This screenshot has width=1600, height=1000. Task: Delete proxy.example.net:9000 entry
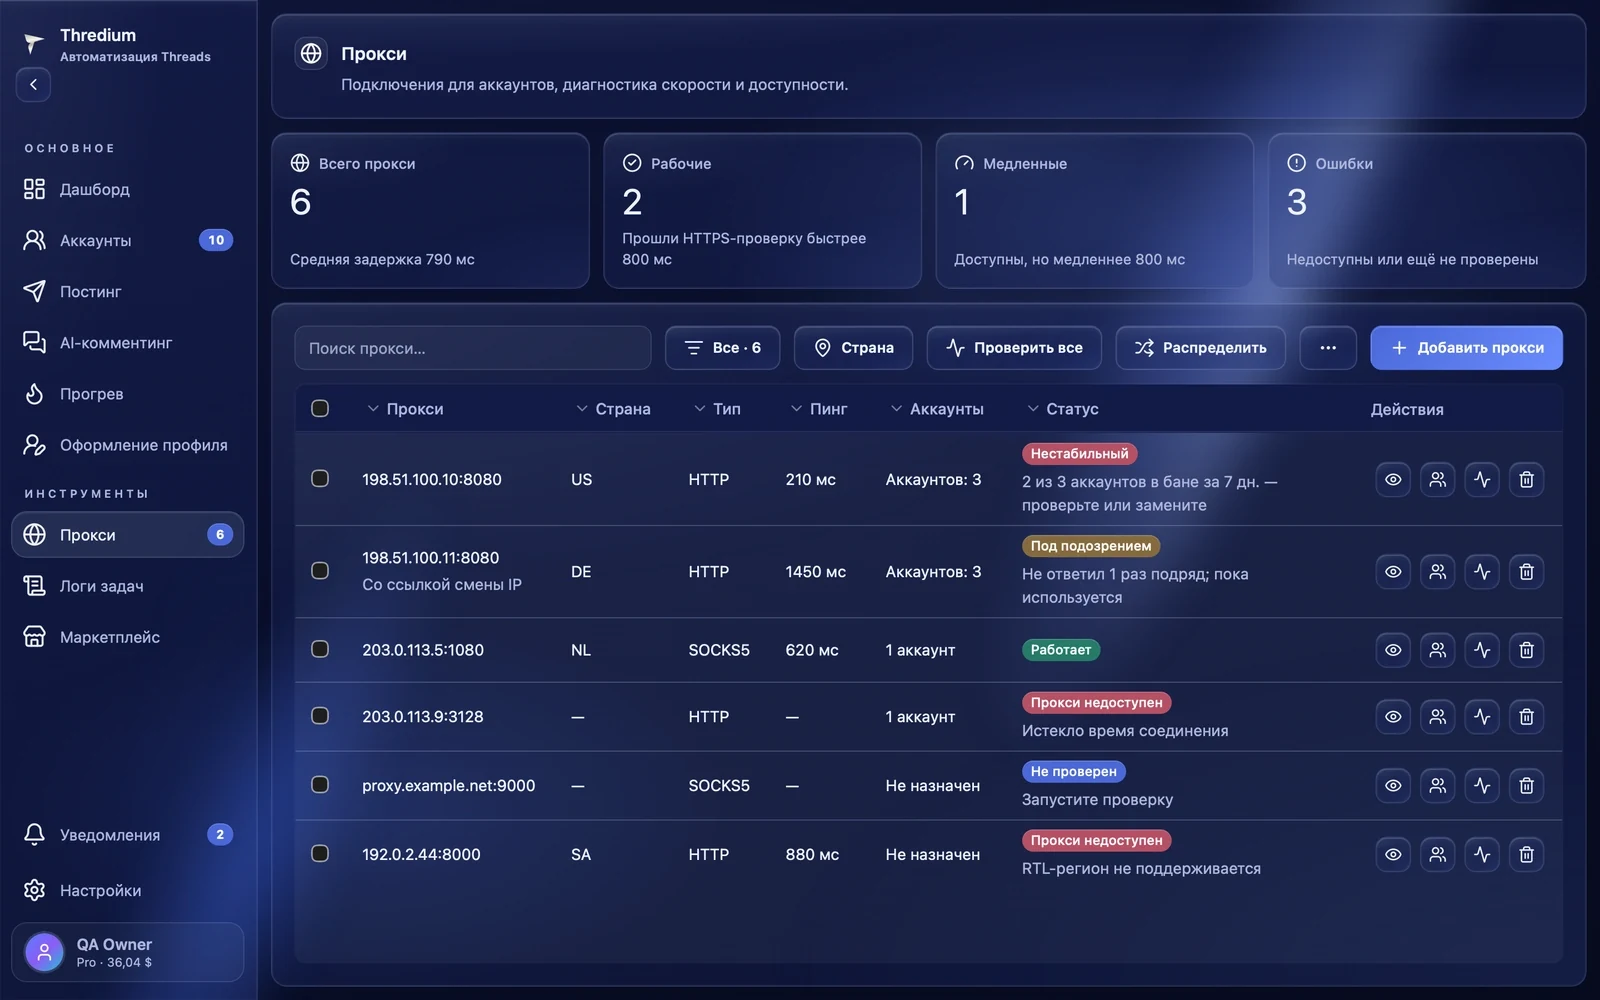coord(1526,786)
